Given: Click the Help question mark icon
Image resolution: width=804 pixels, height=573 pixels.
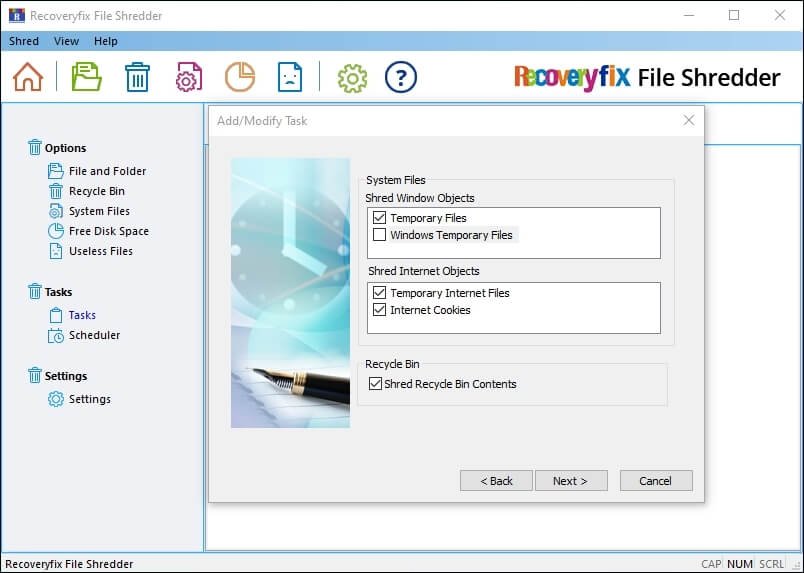Looking at the screenshot, I should (x=400, y=77).
